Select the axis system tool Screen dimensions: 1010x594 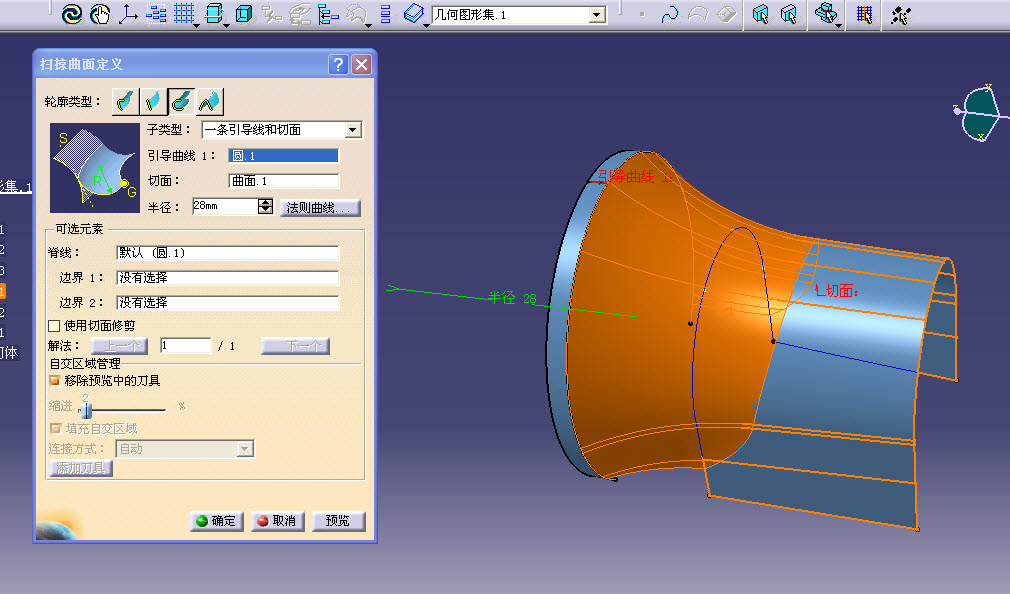coord(128,14)
